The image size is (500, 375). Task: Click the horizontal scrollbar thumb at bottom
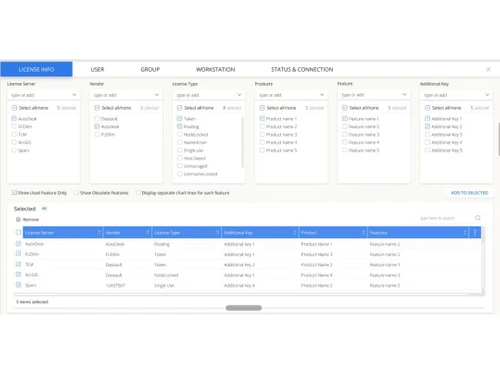[x=244, y=308]
